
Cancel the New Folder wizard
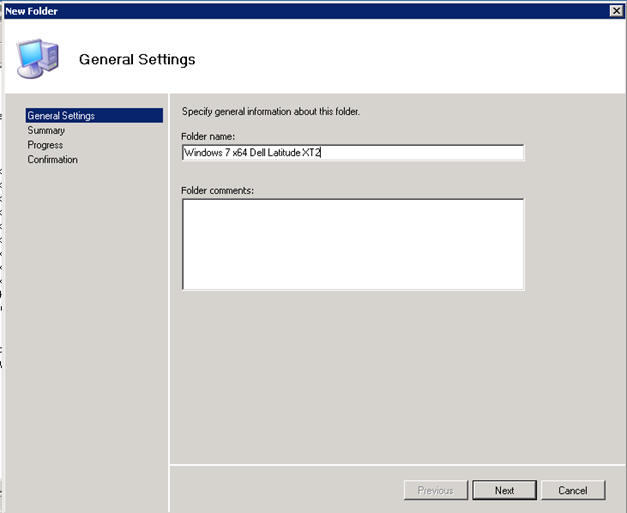573,490
